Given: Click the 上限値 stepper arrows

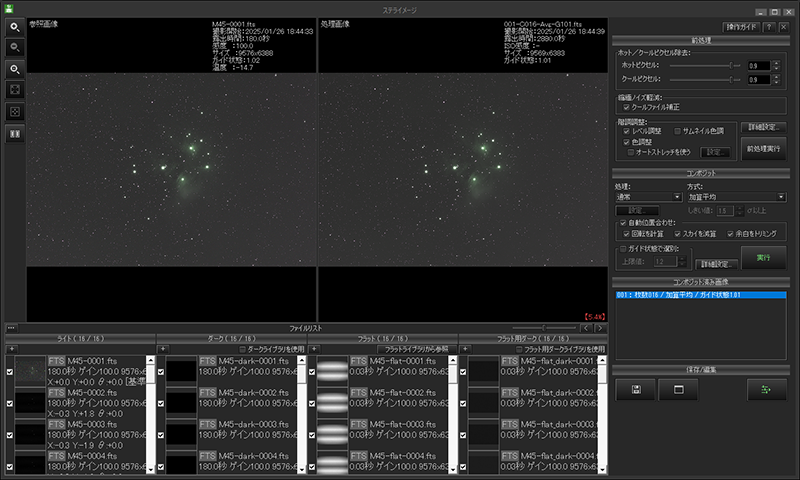Looking at the screenshot, I should 683,262.
